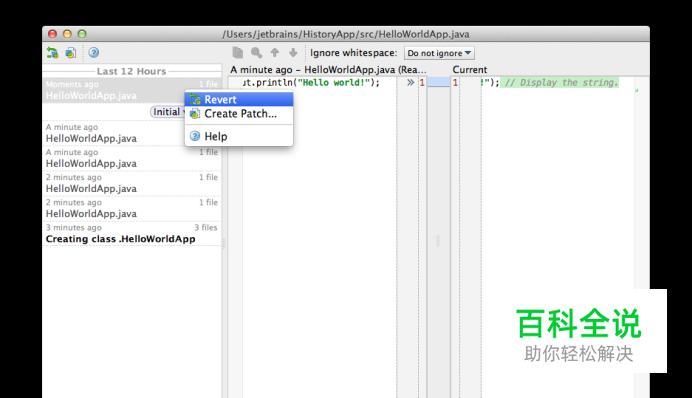692x398 pixels.
Task: Select the first 2 minutes ago revision
Action: click(x=132, y=183)
